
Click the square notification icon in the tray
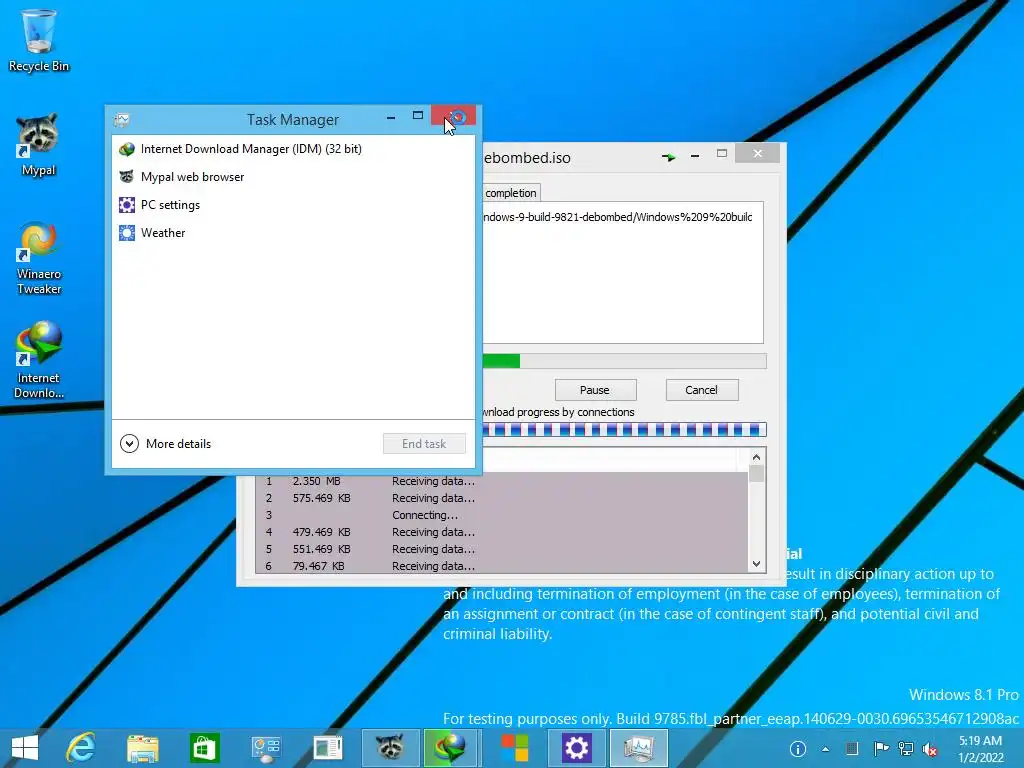pos(852,749)
